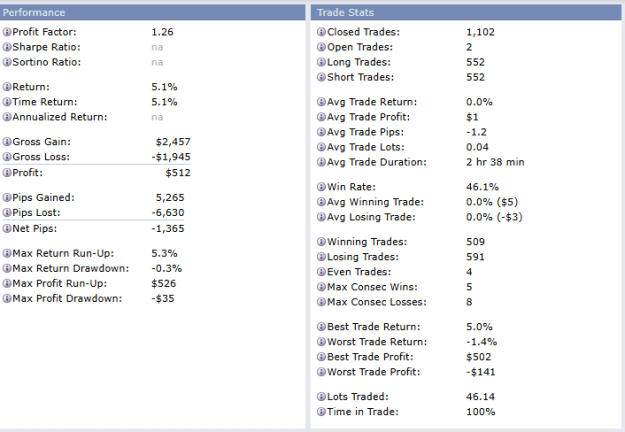625x432 pixels.
Task: Open the info icon next to Win Rate
Action: click(321, 187)
